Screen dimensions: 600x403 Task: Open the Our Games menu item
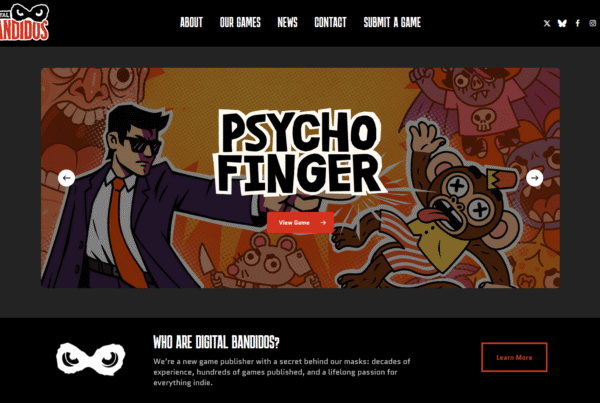click(x=240, y=23)
